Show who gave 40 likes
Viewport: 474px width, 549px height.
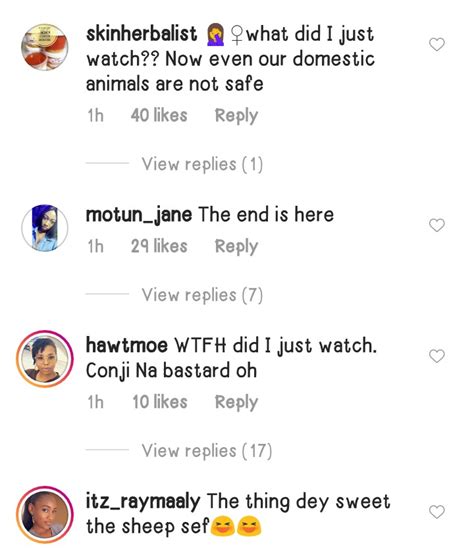tap(159, 115)
